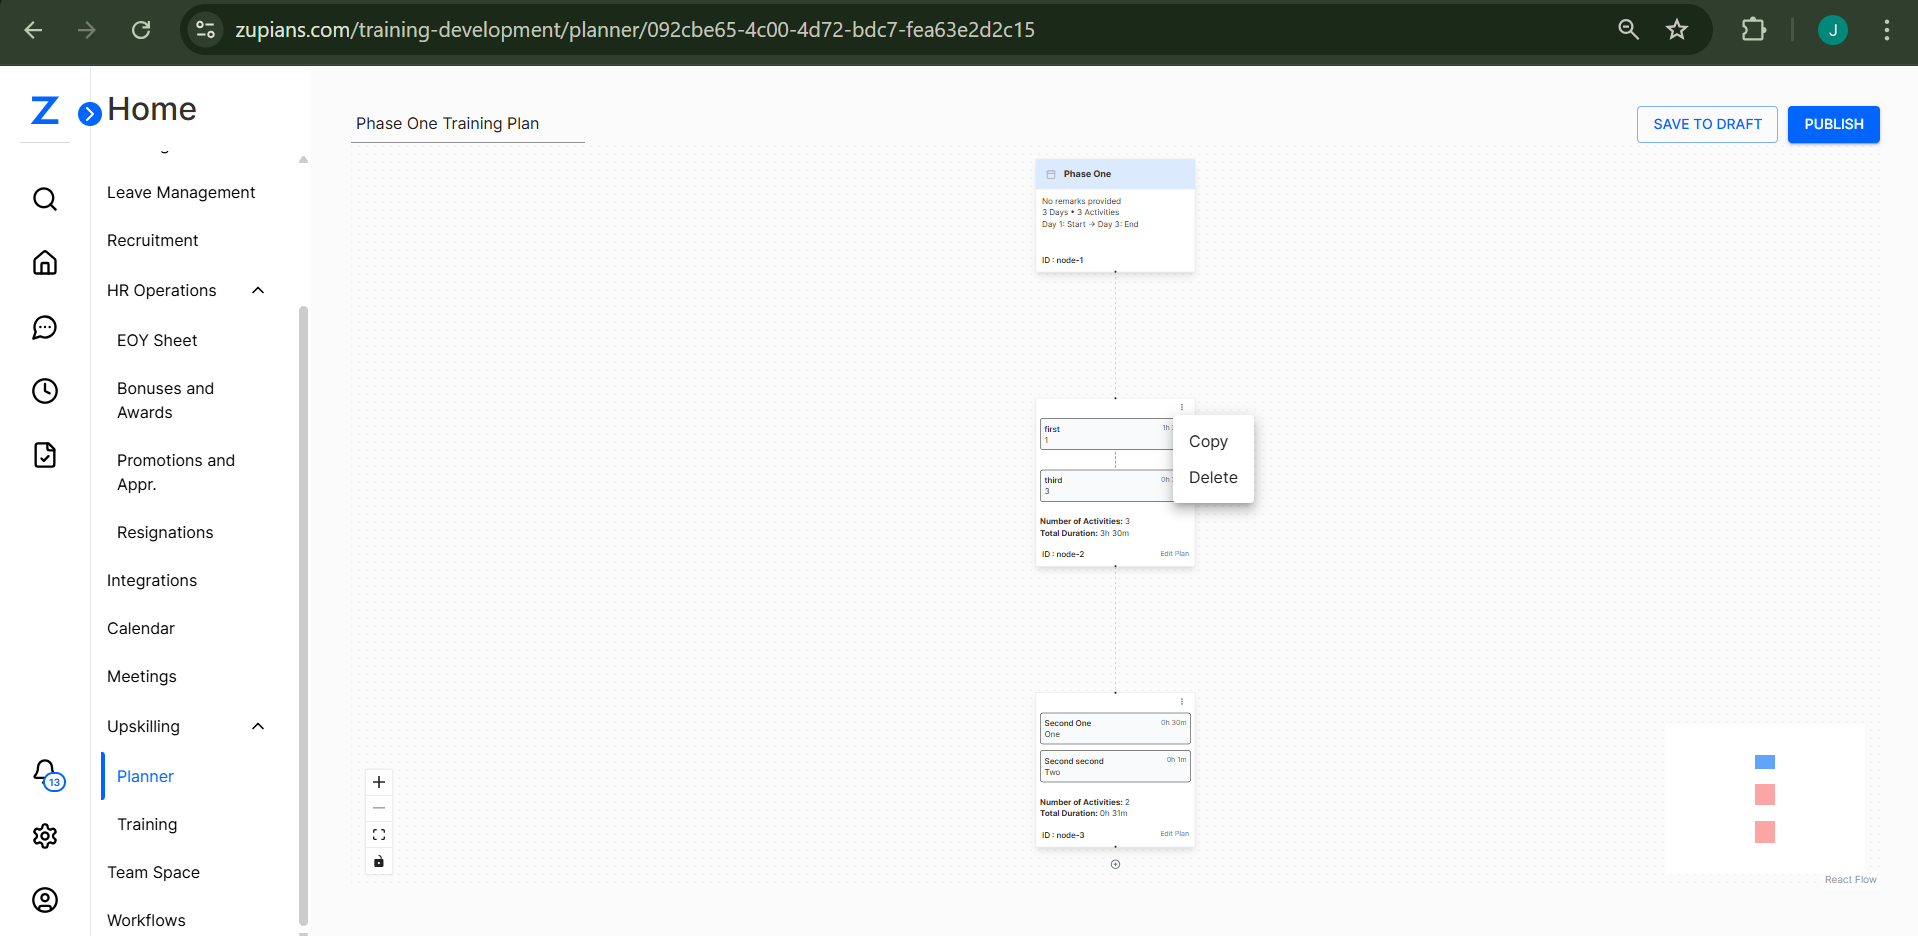This screenshot has width=1918, height=936.
Task: Save the plan to draft
Action: [x=1706, y=124]
